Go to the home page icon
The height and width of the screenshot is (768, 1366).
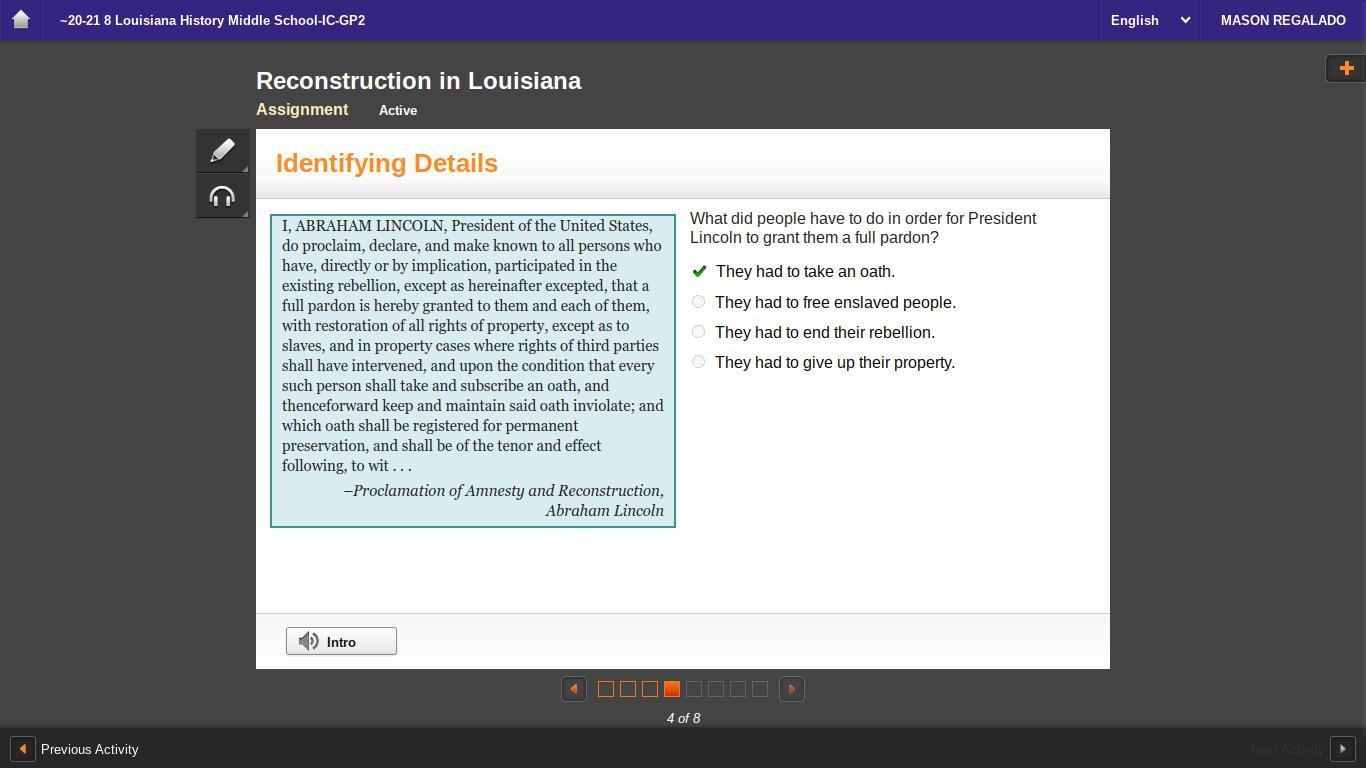tap(20, 19)
